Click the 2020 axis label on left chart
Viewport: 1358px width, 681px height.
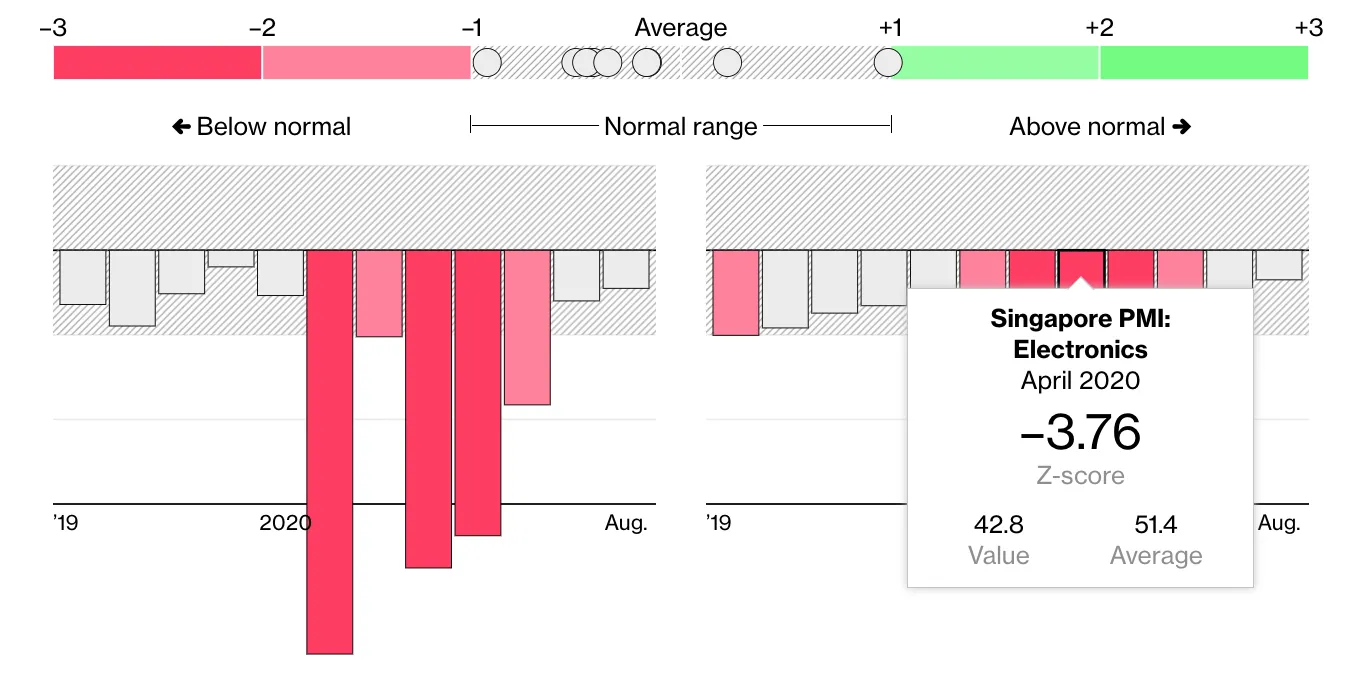(285, 523)
